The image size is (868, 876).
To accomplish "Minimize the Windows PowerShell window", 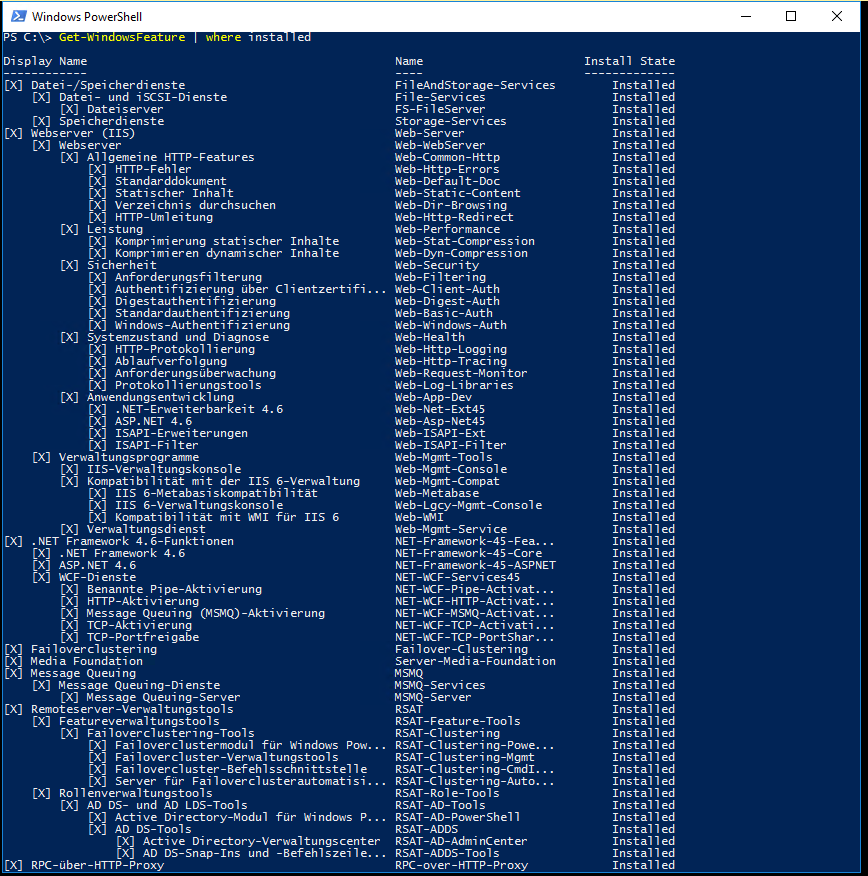I will point(746,16).
